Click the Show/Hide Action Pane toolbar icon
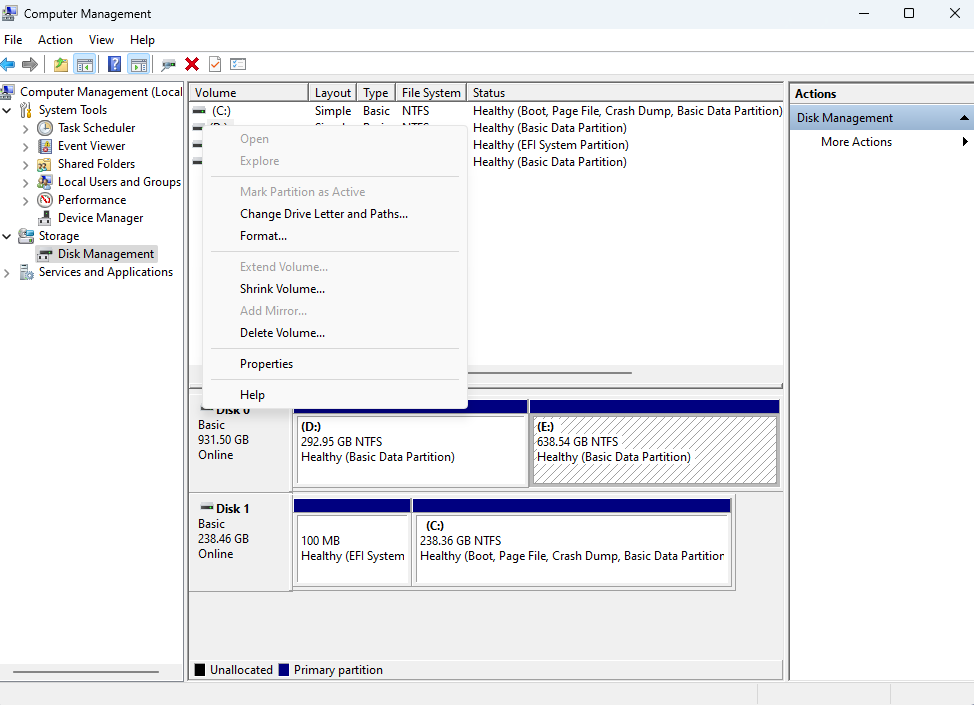Image resolution: width=974 pixels, height=705 pixels. pos(138,64)
